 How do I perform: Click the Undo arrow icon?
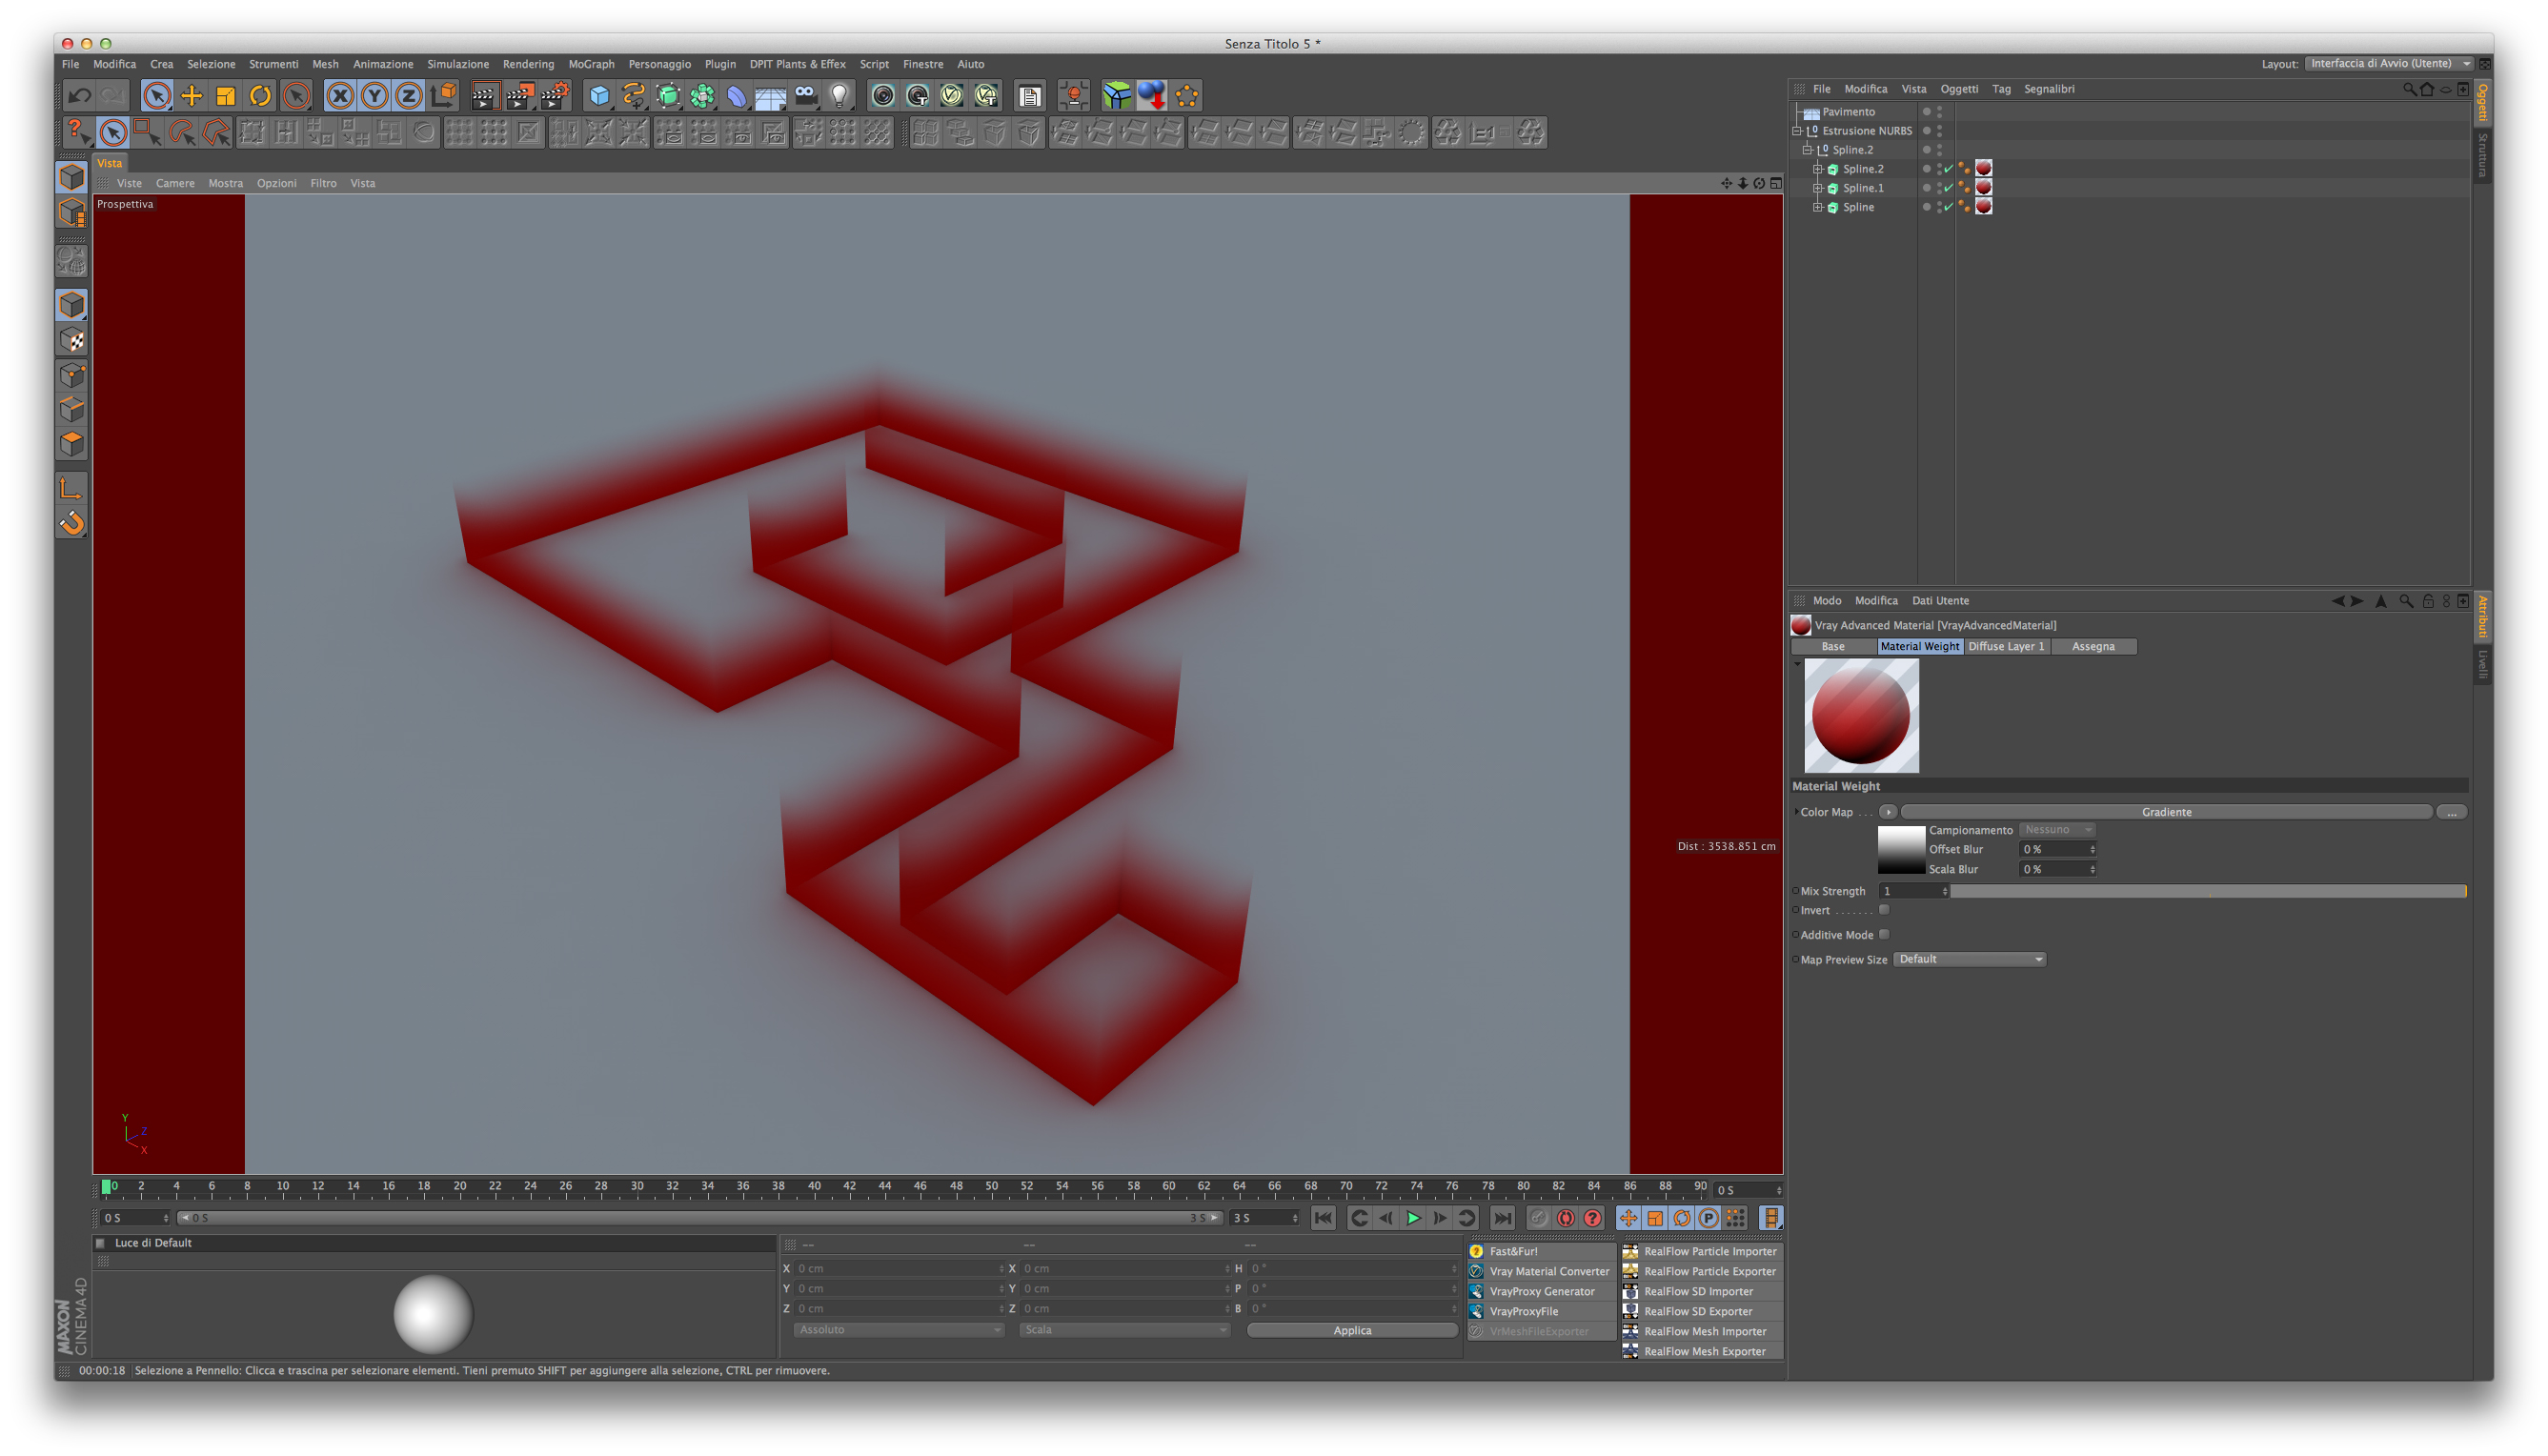[x=79, y=96]
